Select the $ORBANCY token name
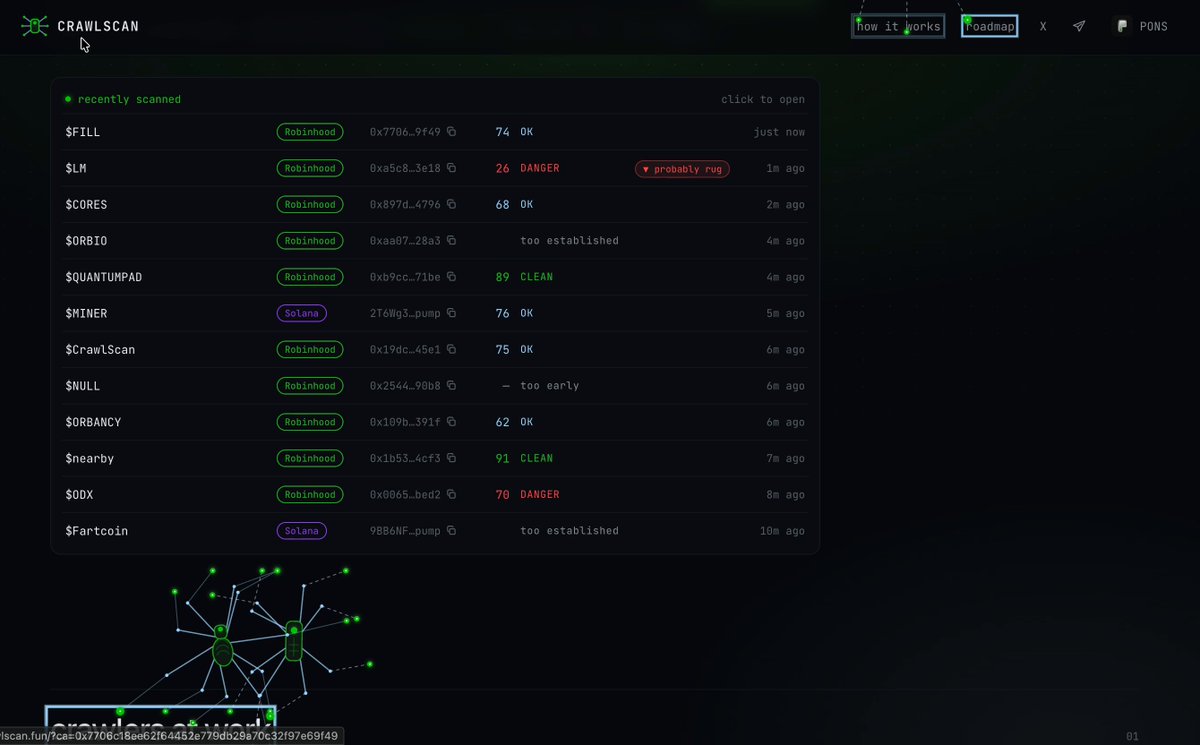The image size is (1200, 745). pyautogui.click(x=93, y=422)
